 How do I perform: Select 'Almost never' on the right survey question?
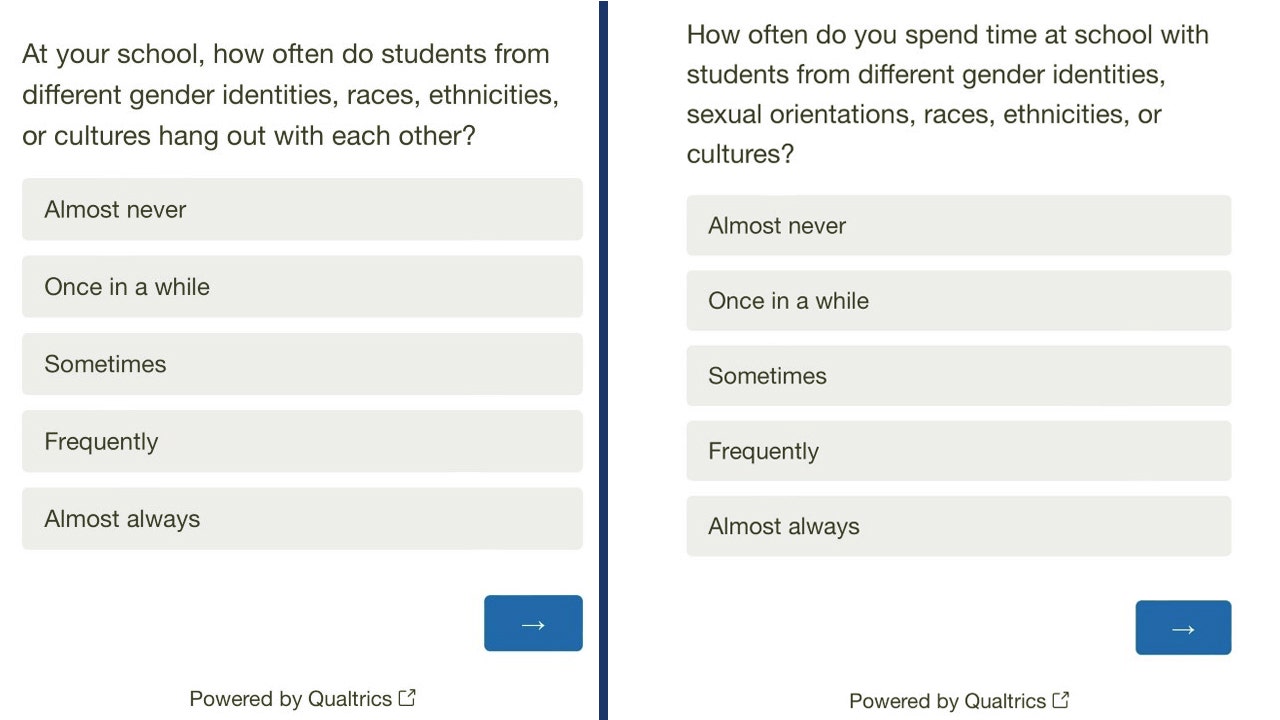[x=958, y=225]
